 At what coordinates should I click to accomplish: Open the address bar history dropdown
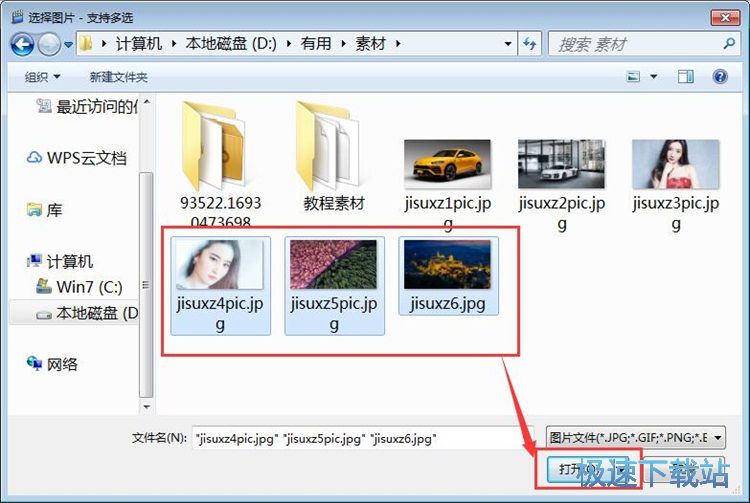[508, 44]
